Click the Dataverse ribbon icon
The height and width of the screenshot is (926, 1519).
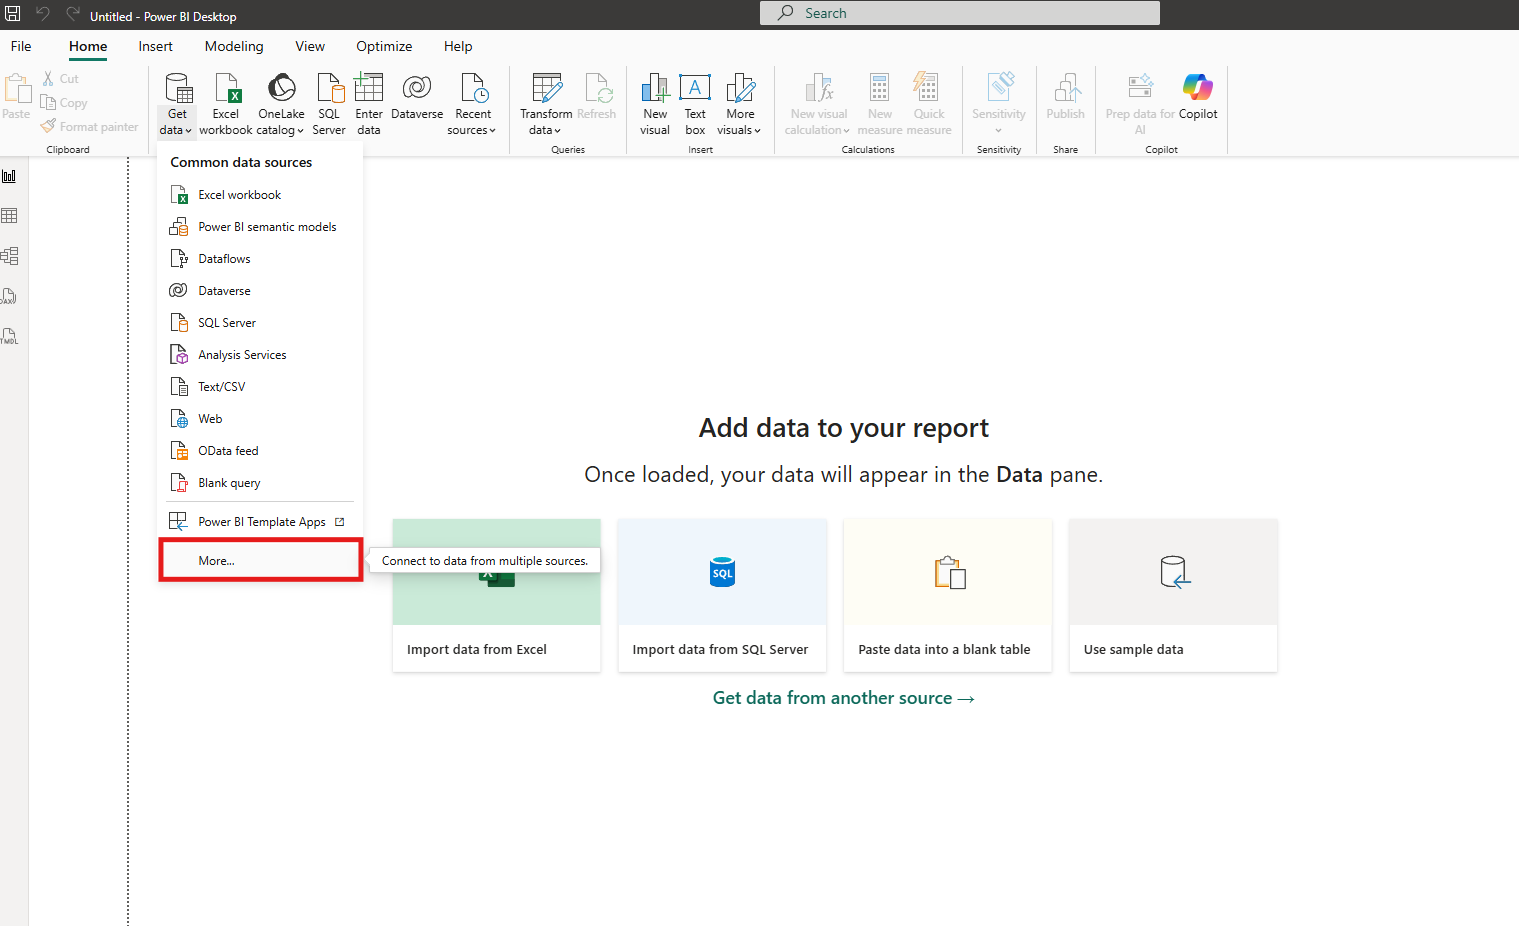[417, 90]
